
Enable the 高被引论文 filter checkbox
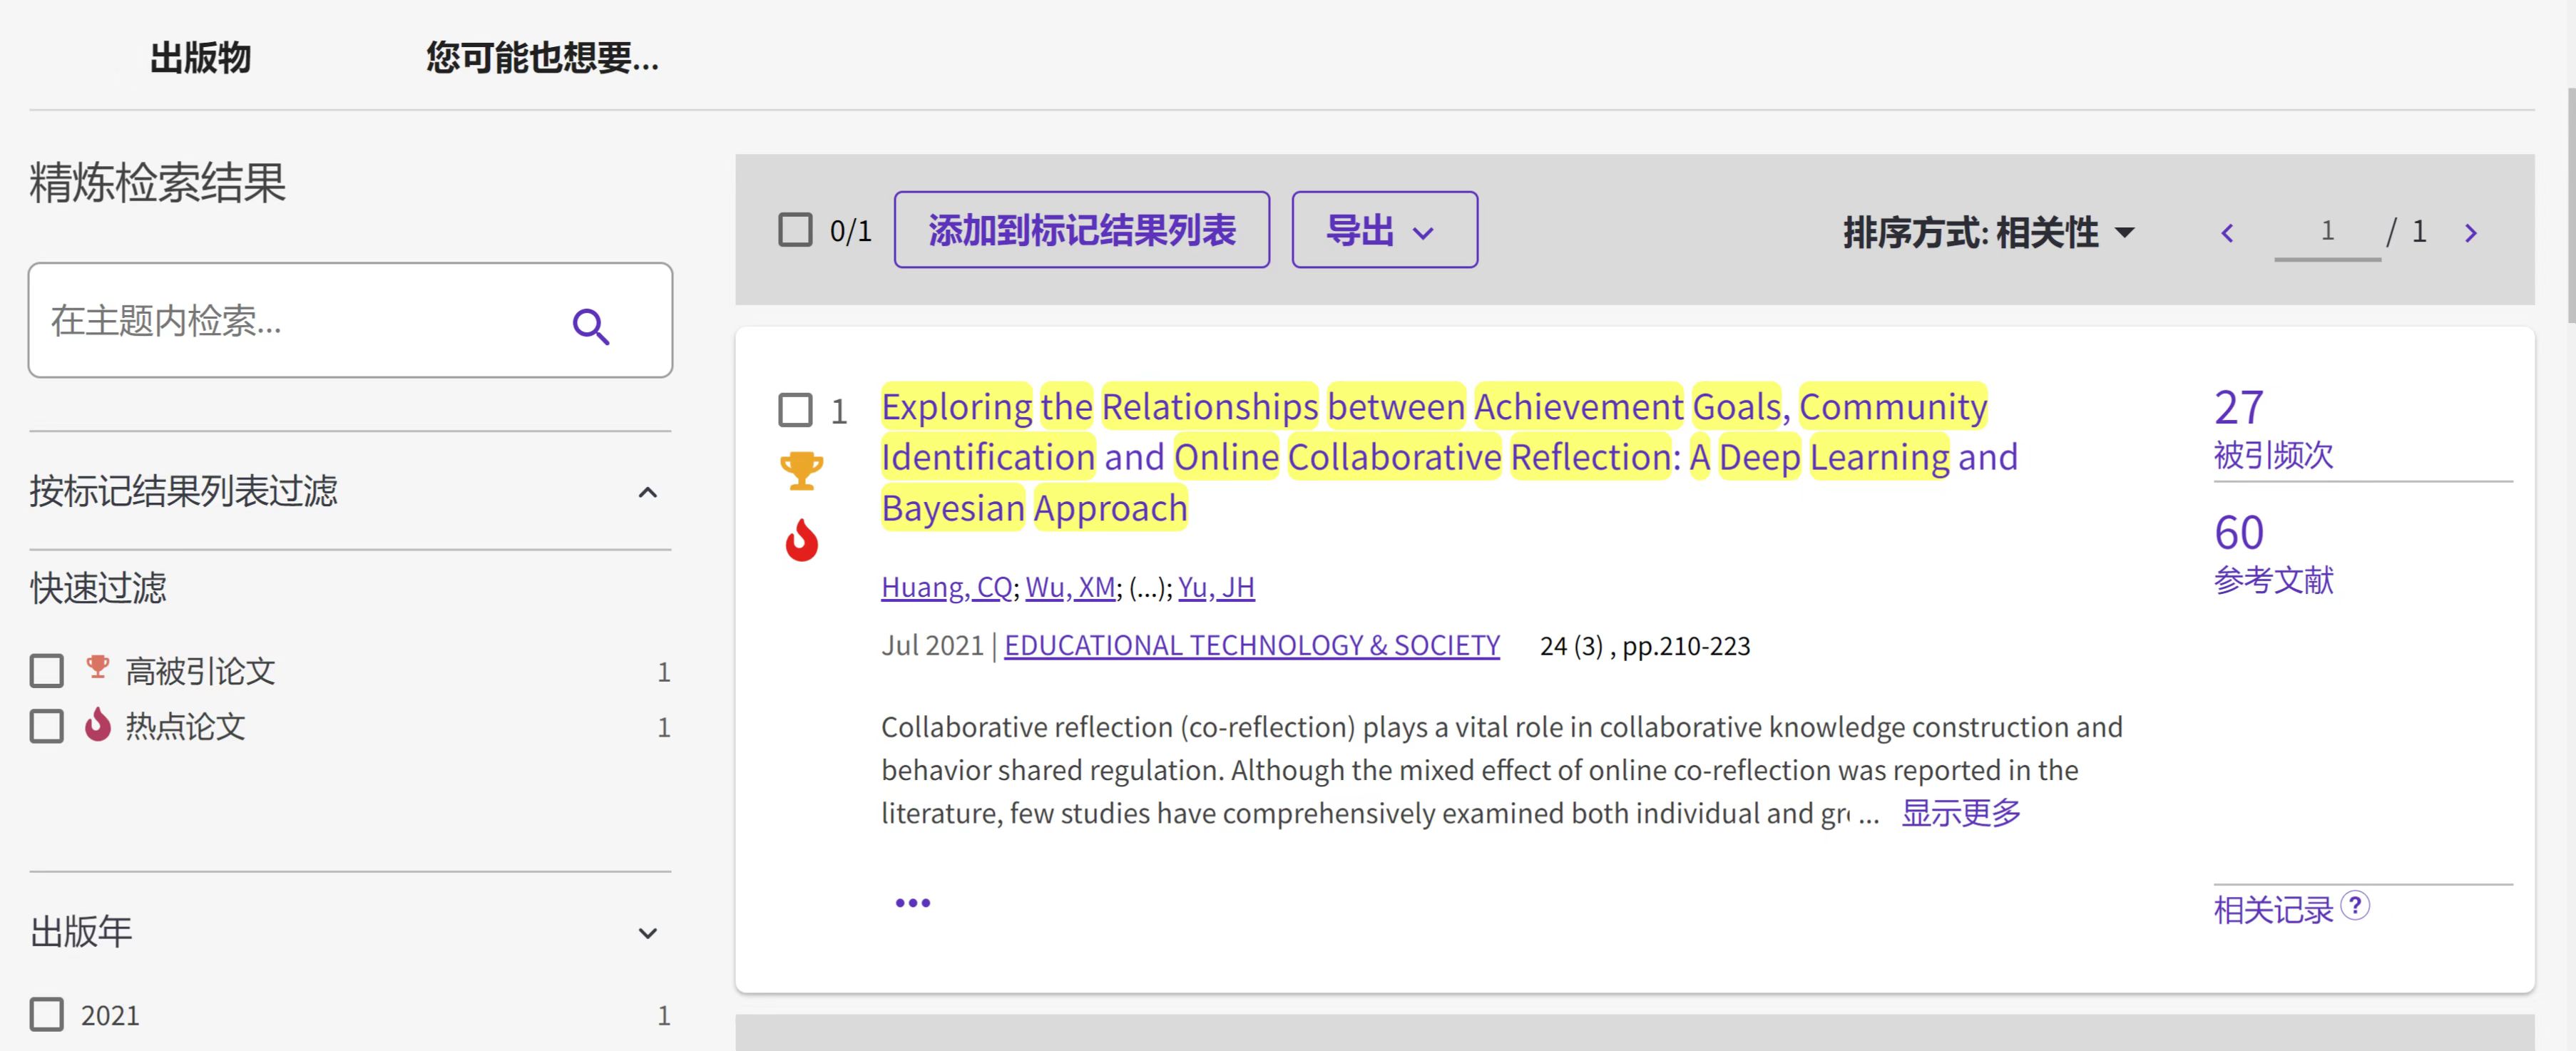46,671
